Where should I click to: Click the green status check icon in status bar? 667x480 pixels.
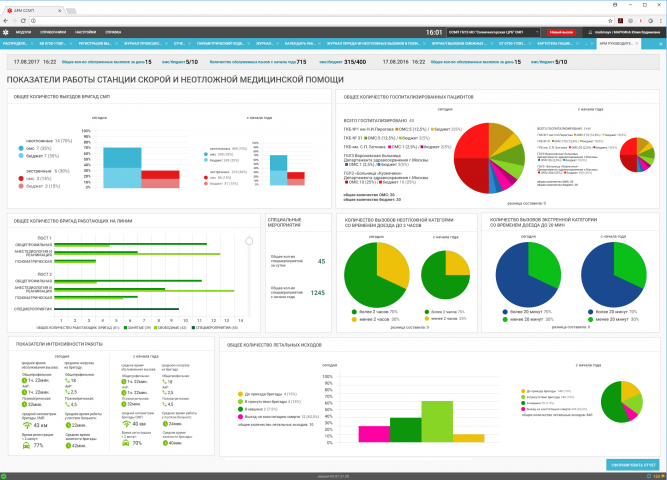tap(4, 476)
